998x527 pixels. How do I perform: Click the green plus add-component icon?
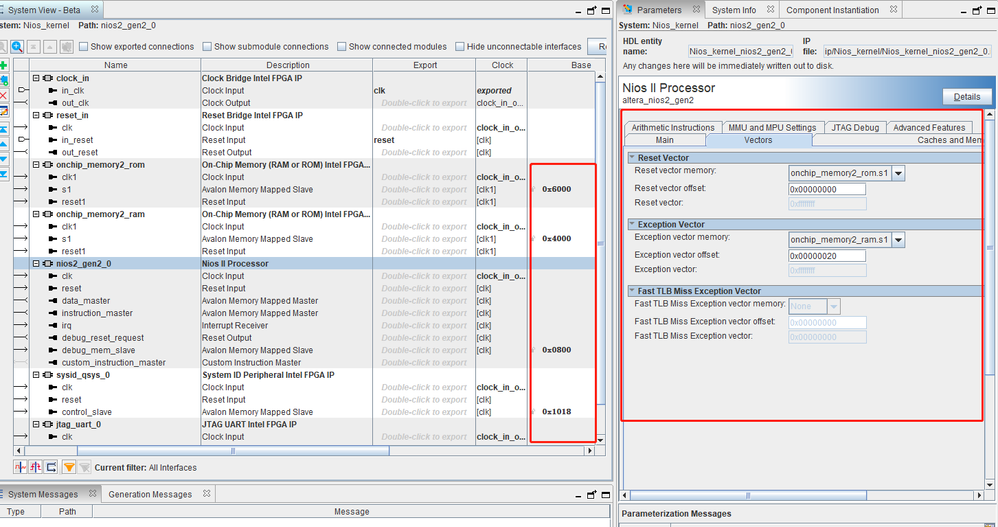[3, 66]
